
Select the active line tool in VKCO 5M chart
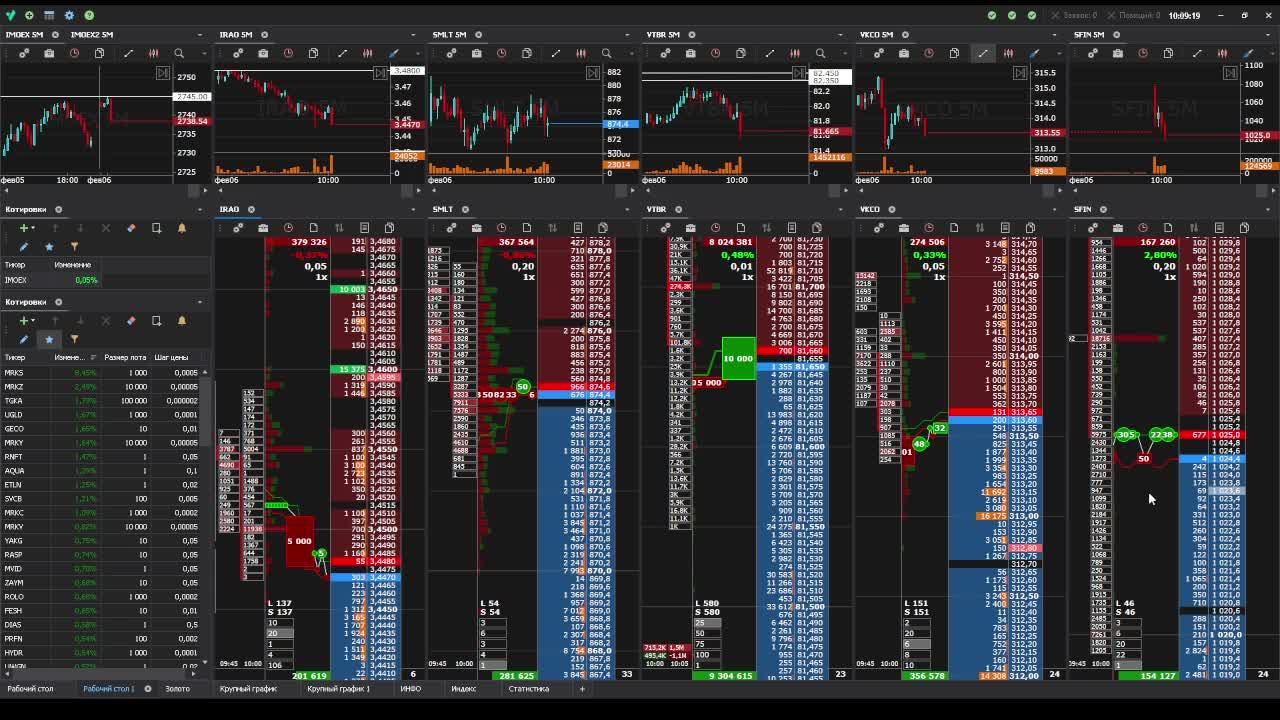[x=982, y=53]
